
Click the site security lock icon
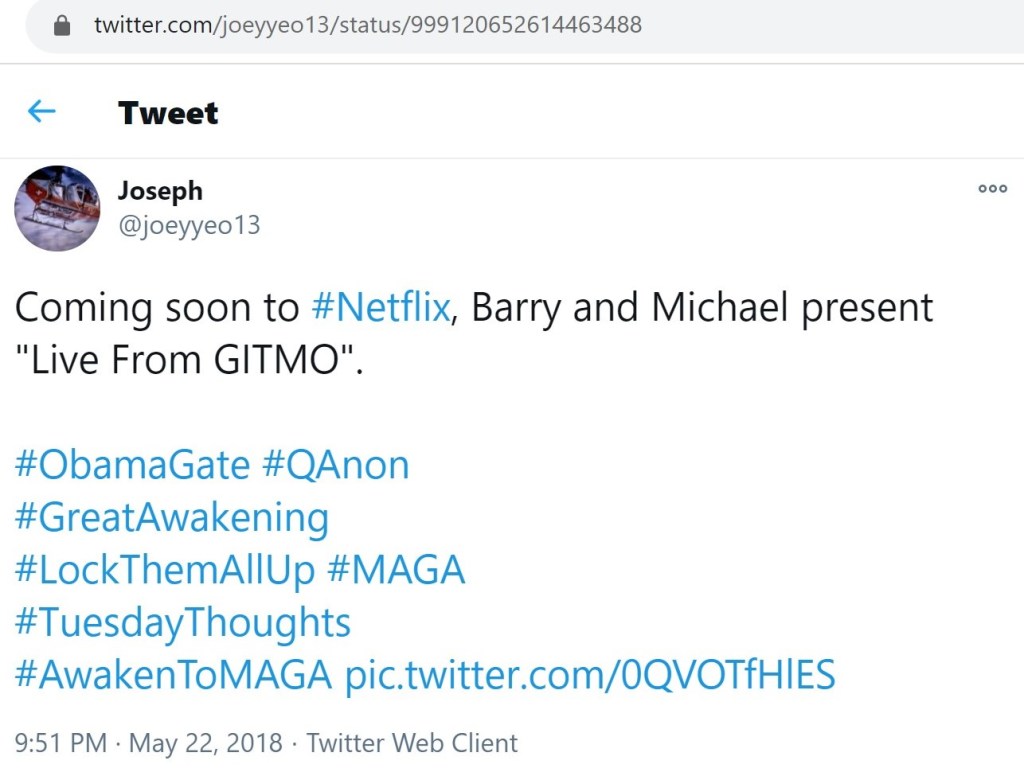pyautogui.click(x=63, y=26)
